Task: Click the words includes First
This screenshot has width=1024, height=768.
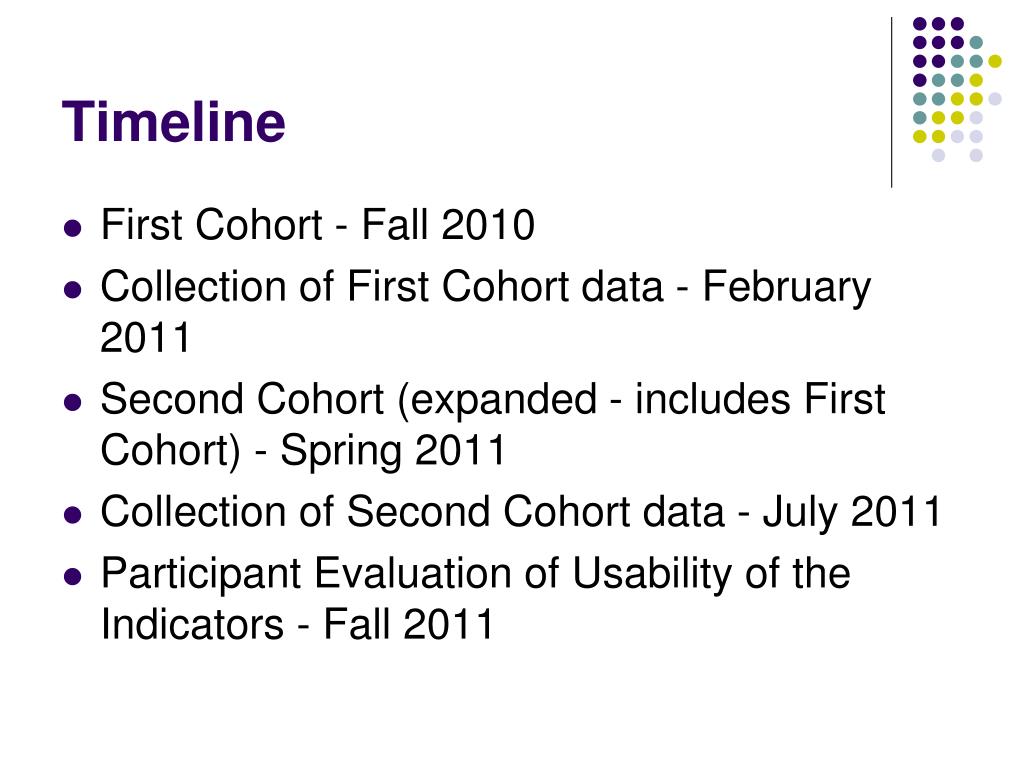Action: point(760,398)
